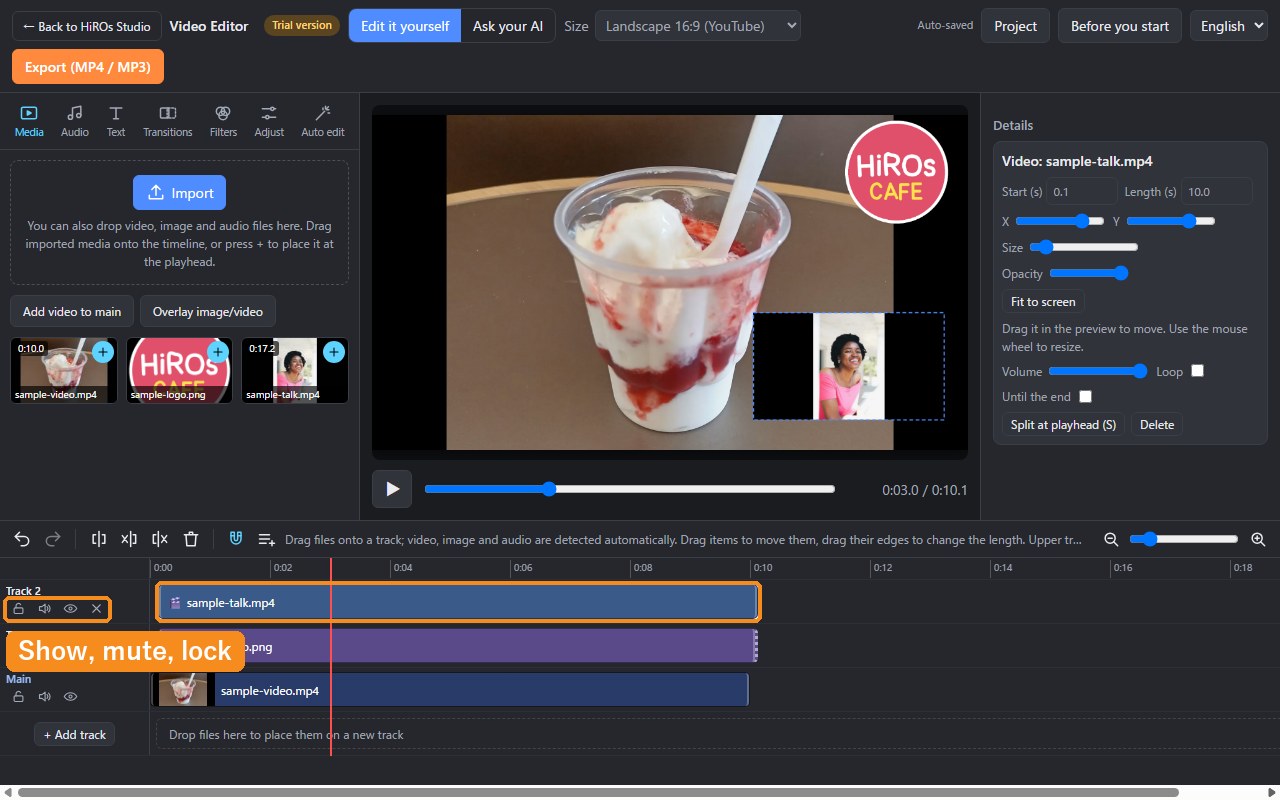The width and height of the screenshot is (1280, 800).
Task: Click the split clip at playhead icon
Action: (x=99, y=539)
